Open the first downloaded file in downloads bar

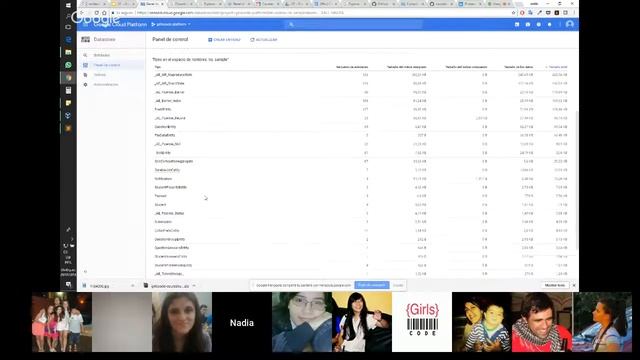[100, 286]
